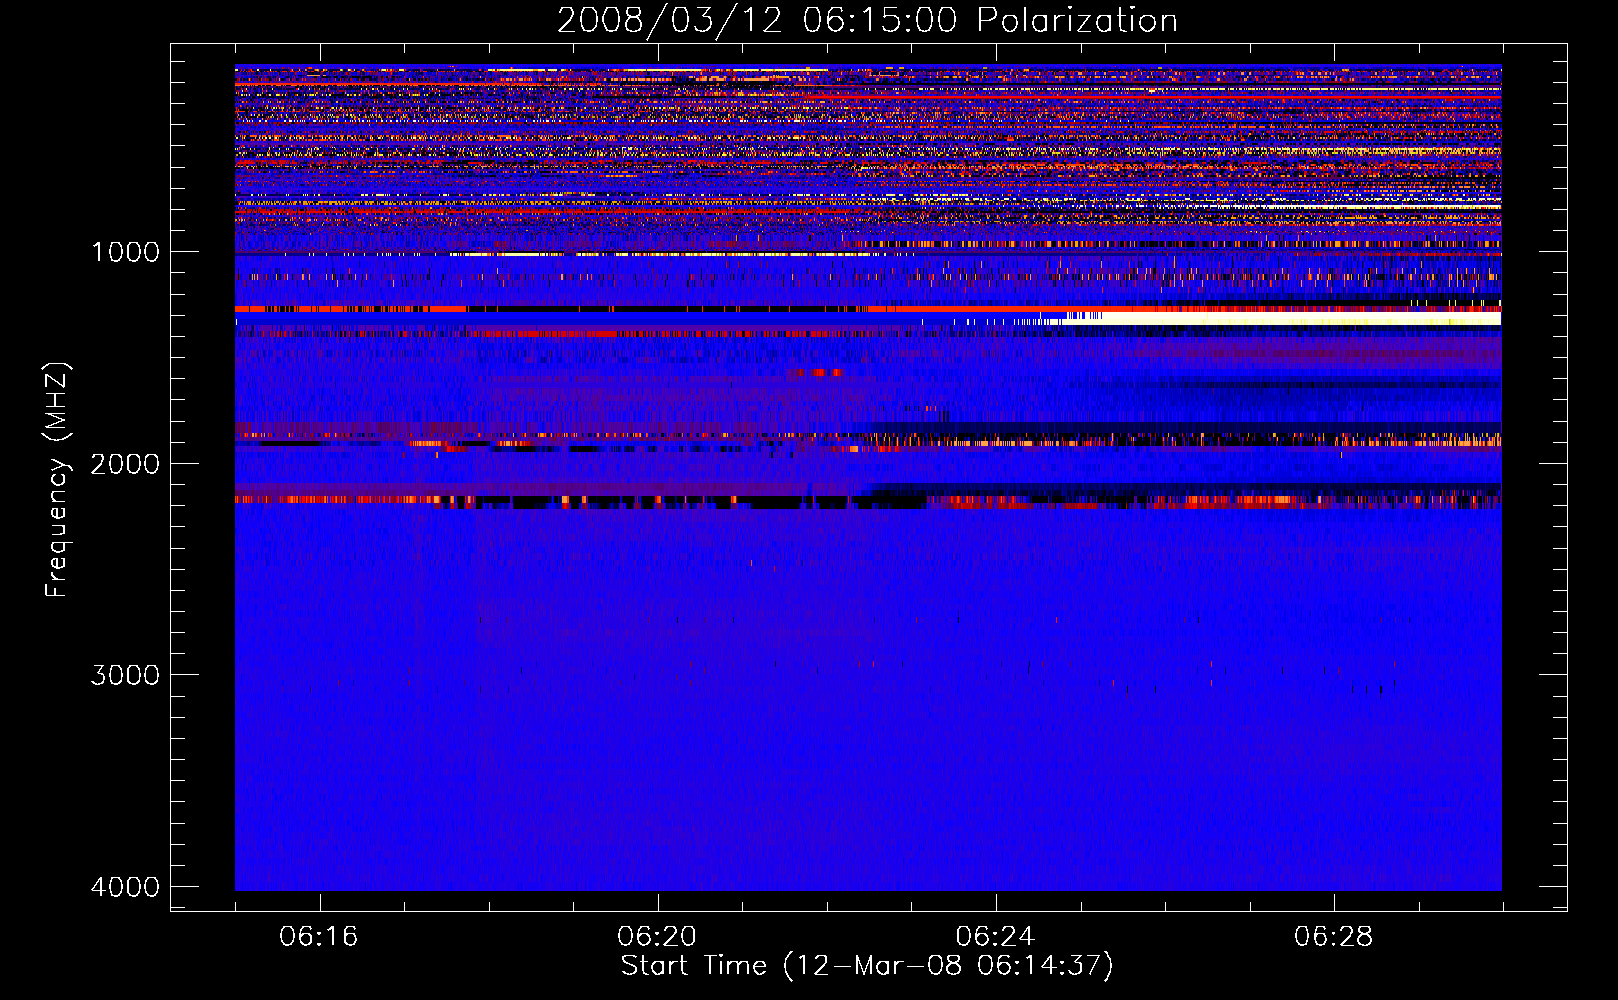1618x1000 pixels.
Task: Click the 'Start Time (12-Mar-08 06:14:37)' label
Action: [x=867, y=966]
